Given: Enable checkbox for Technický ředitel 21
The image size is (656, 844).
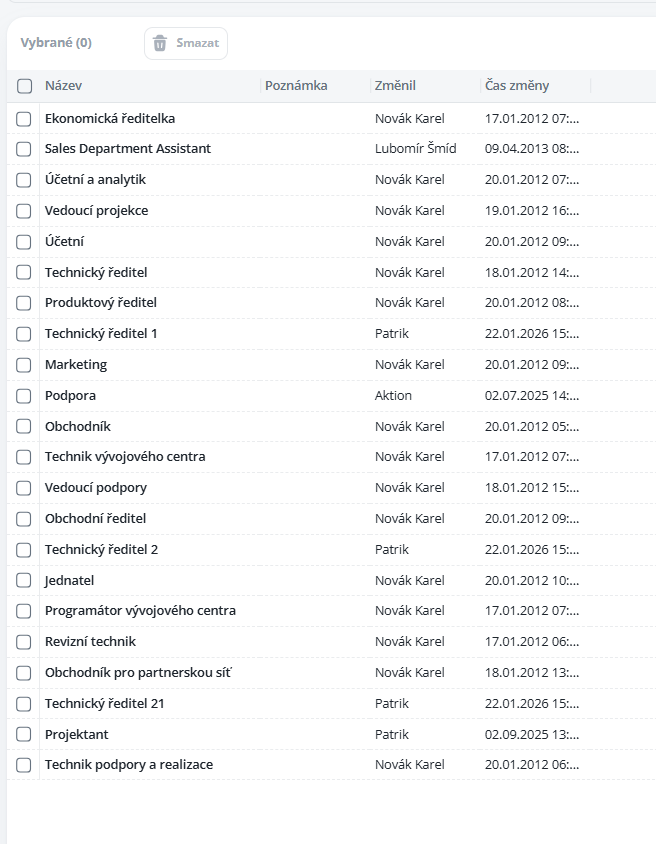Looking at the screenshot, I should pos(24,704).
